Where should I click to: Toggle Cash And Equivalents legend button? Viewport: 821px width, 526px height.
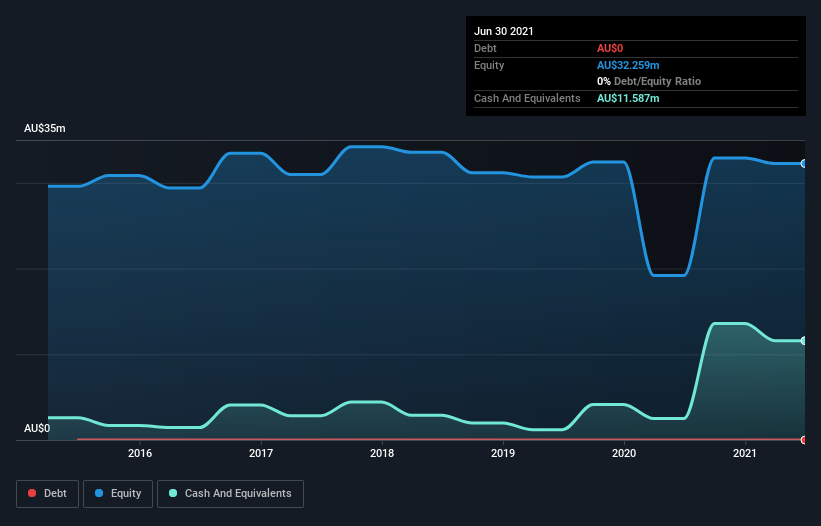(x=230, y=494)
